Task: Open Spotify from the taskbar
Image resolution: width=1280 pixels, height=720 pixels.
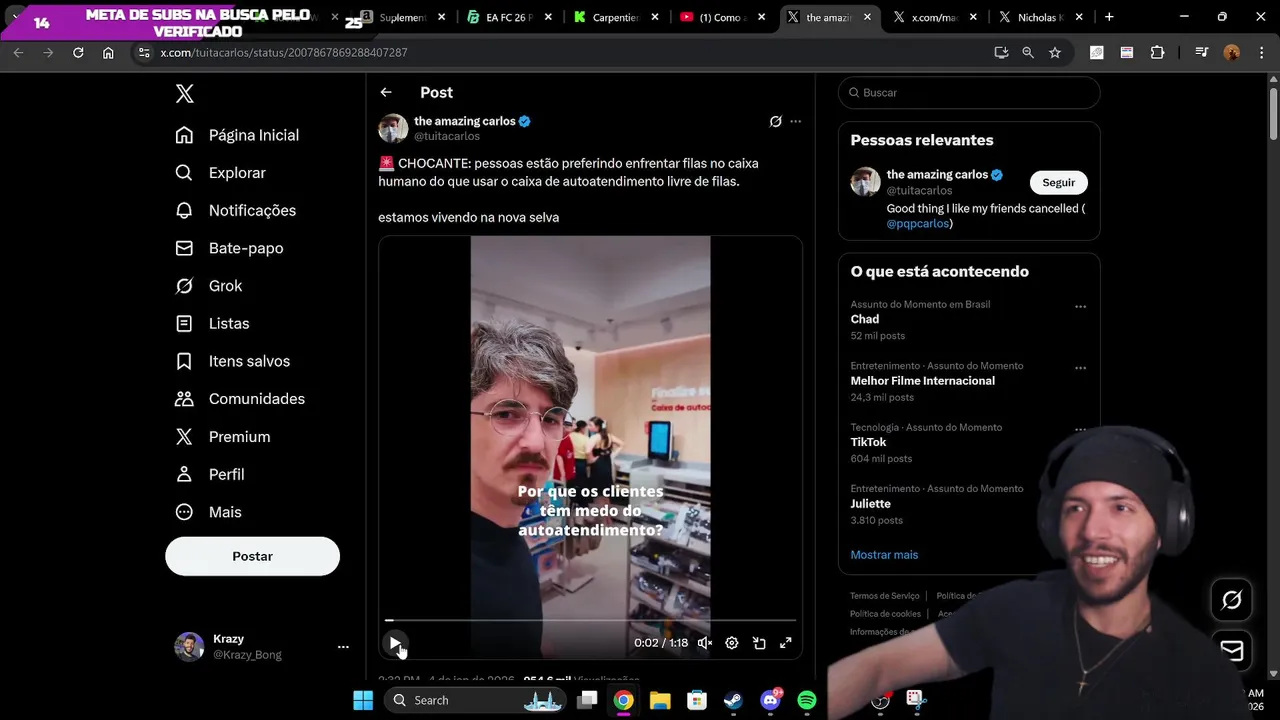Action: [x=807, y=700]
